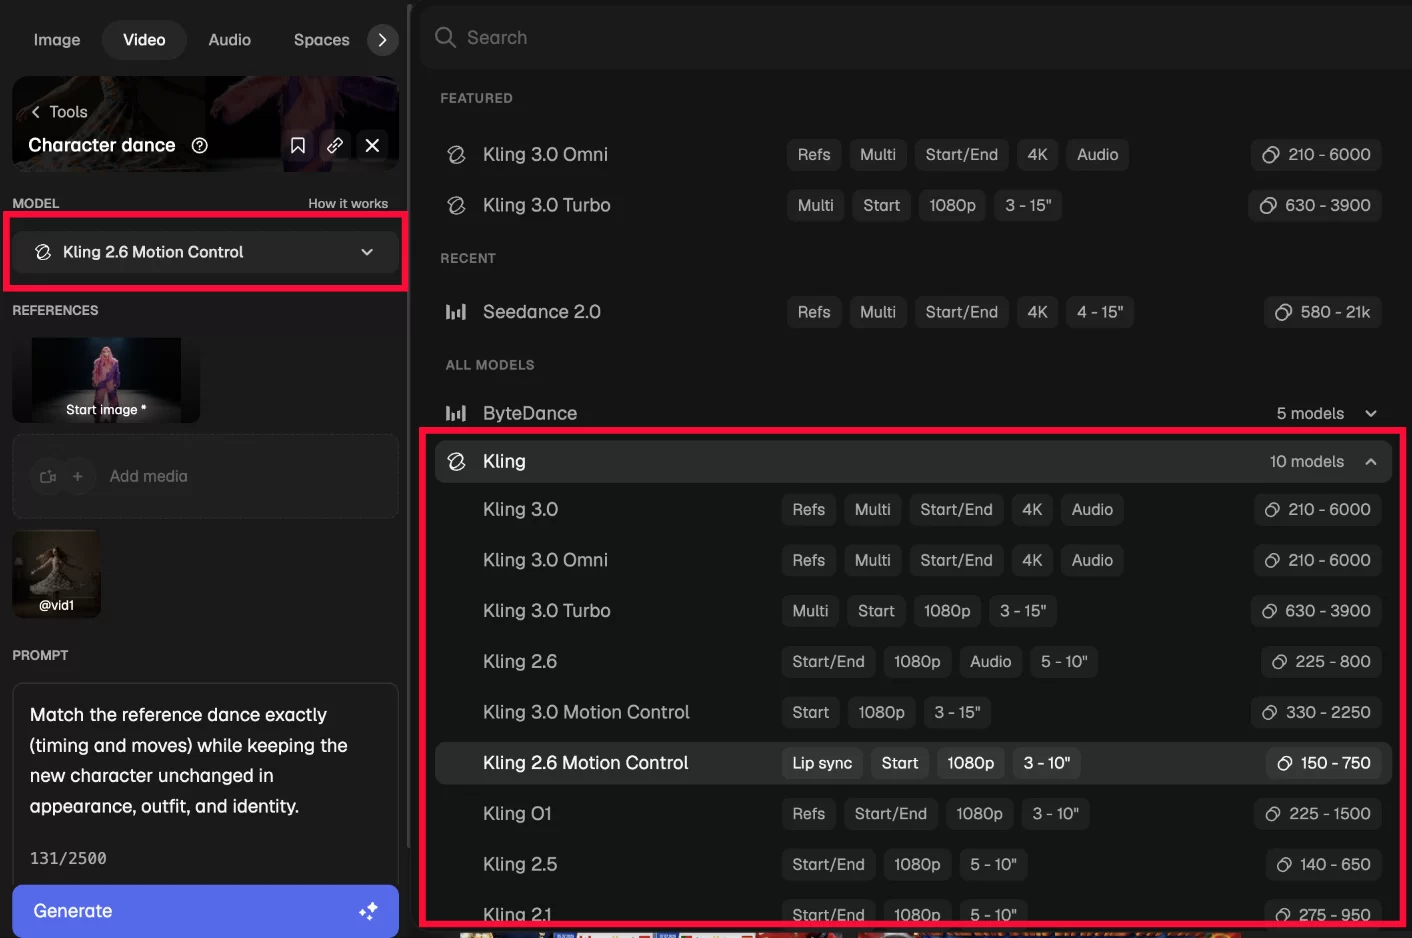
Task: Select Kling 3.0 in the Kling group
Action: (913, 510)
